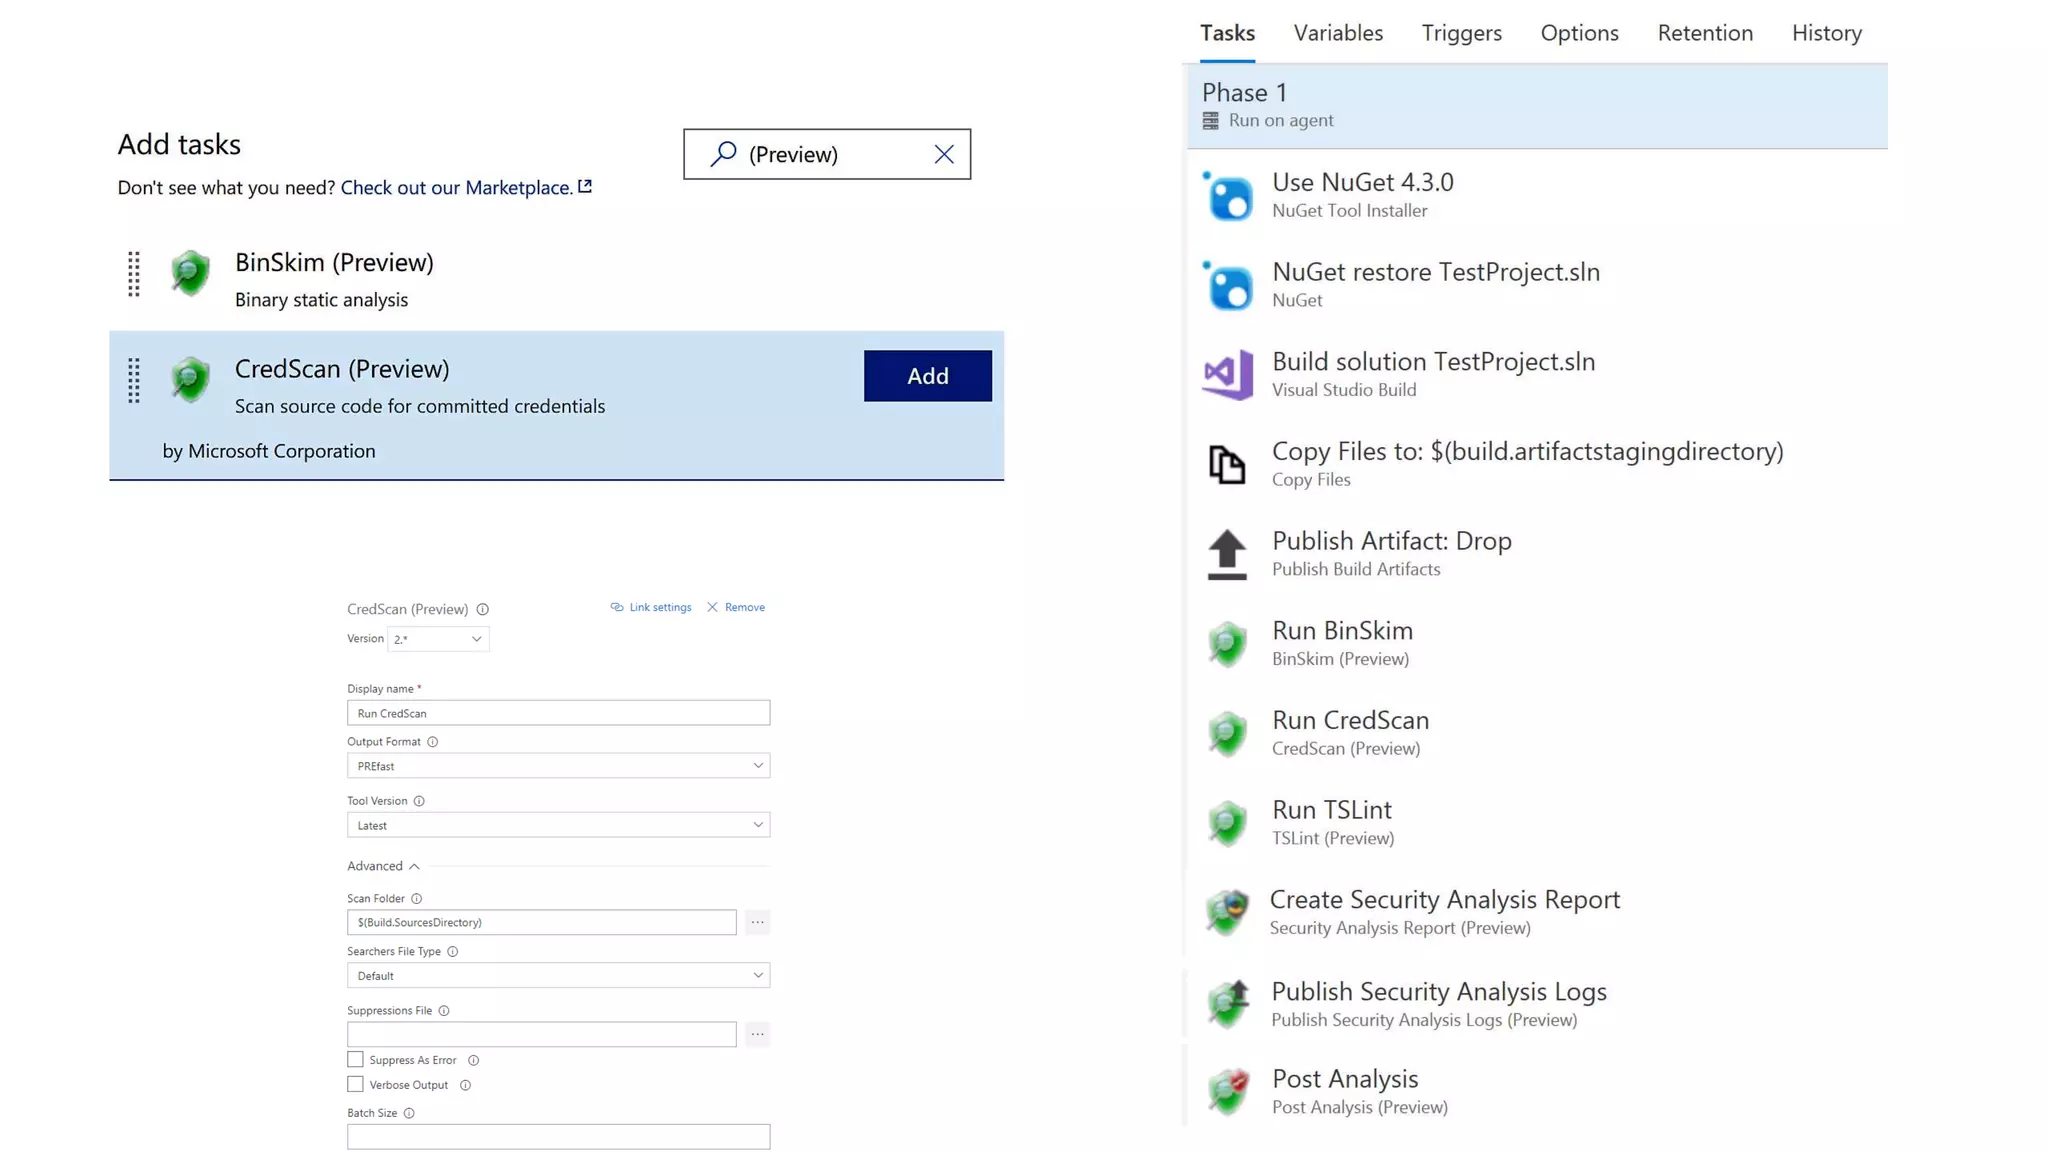Viewport: 2048px width, 1152px height.
Task: Enable the Suppress As Error checkbox
Action: (355, 1059)
